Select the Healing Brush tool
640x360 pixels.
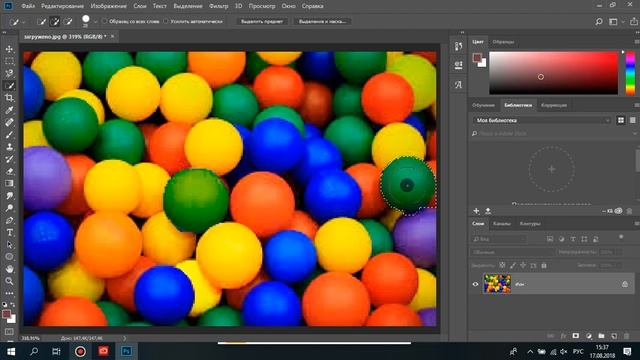9,122
